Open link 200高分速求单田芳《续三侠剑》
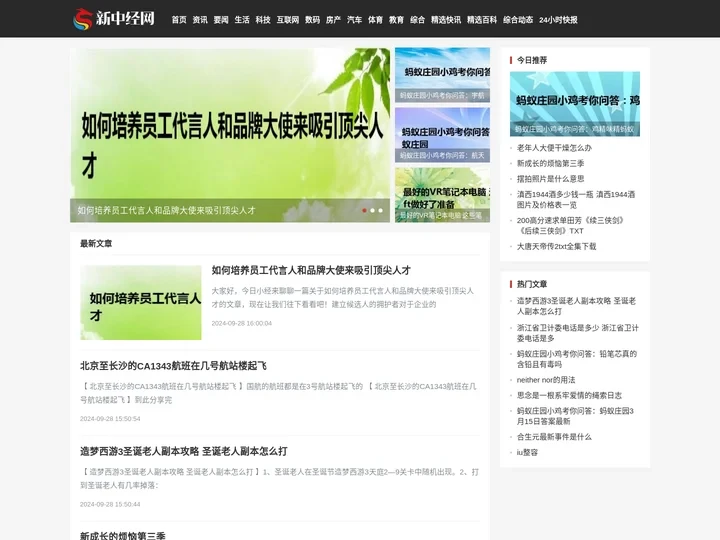 pos(570,225)
